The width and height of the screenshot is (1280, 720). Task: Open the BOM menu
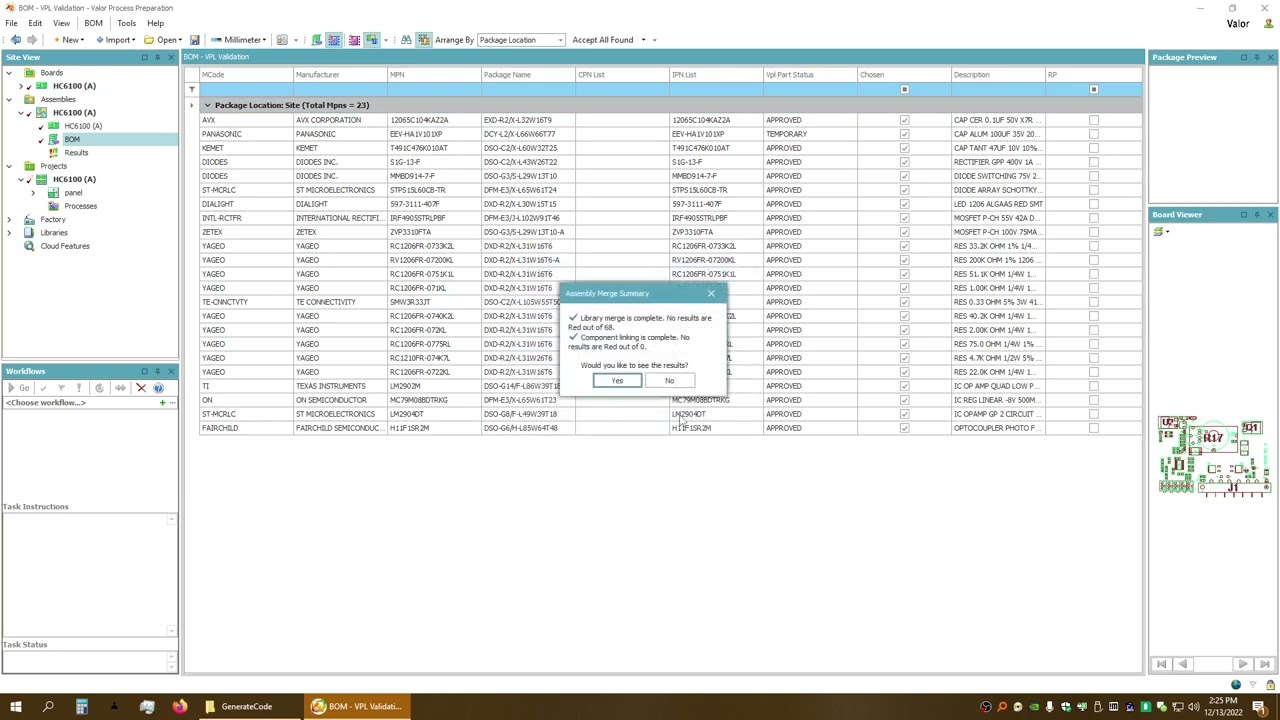click(93, 23)
